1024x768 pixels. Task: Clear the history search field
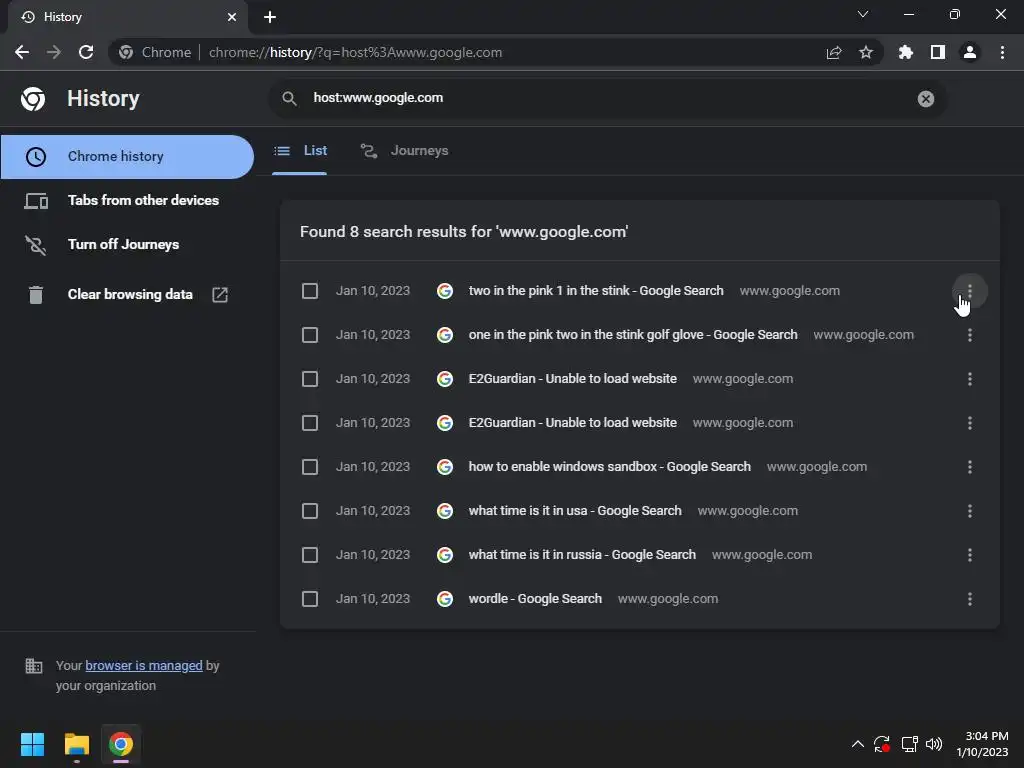926,98
